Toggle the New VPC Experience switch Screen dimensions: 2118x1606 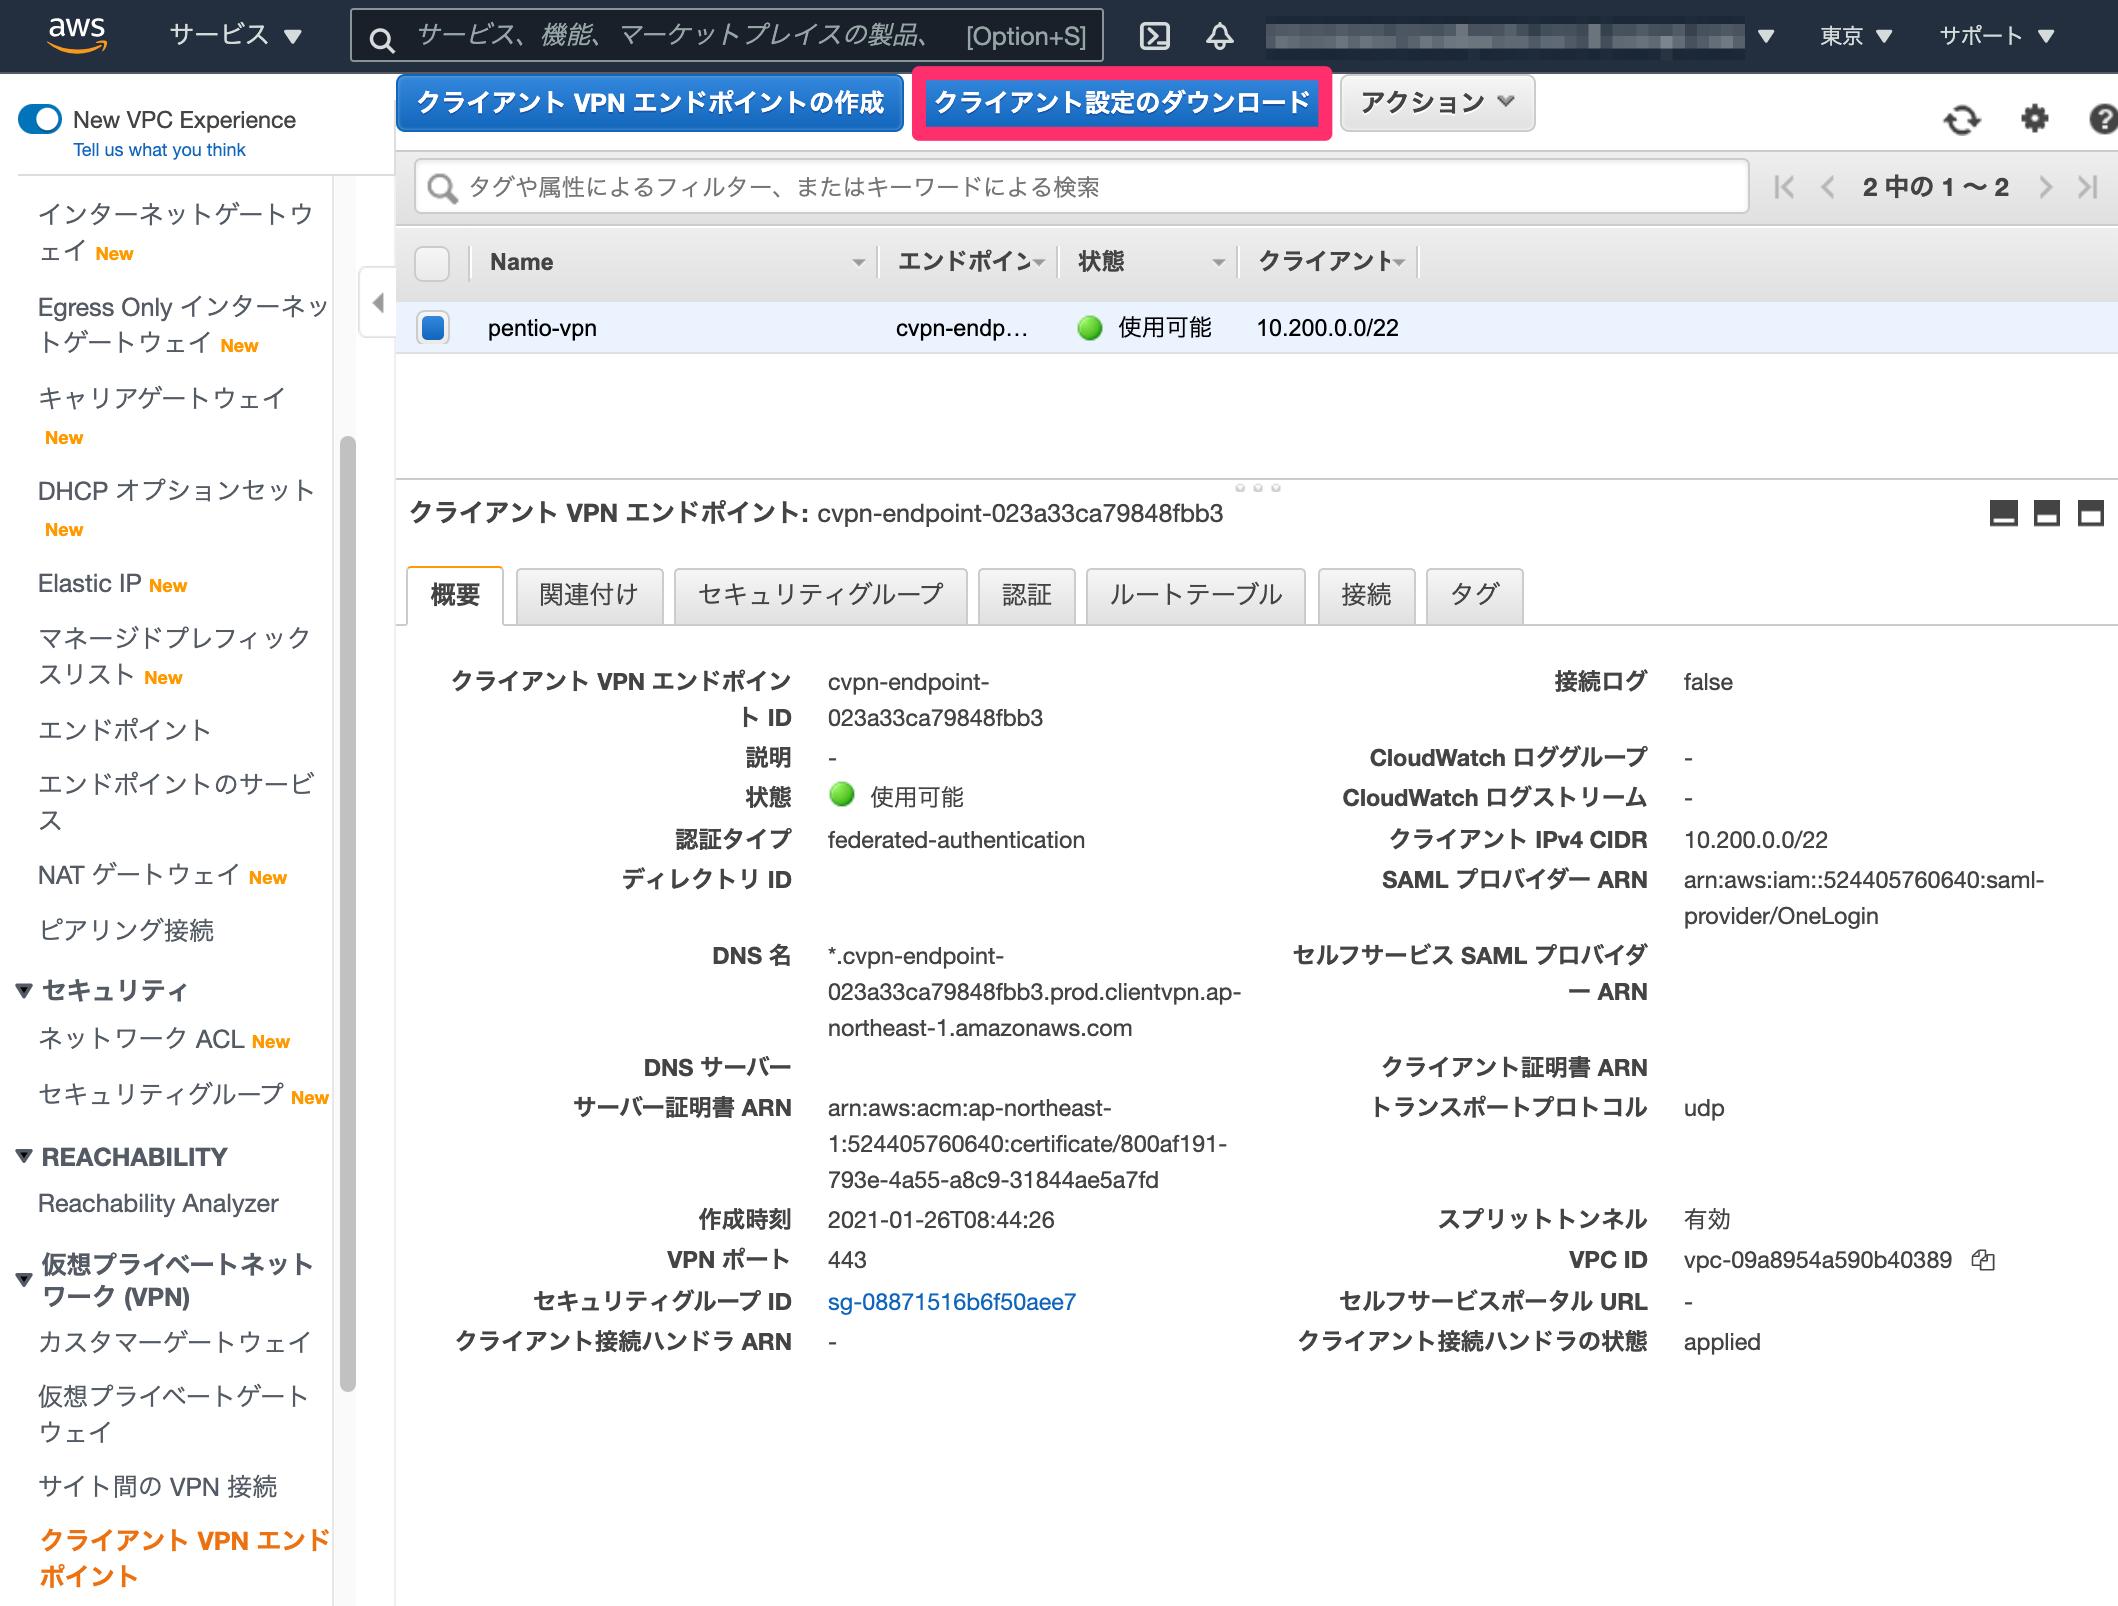click(41, 119)
